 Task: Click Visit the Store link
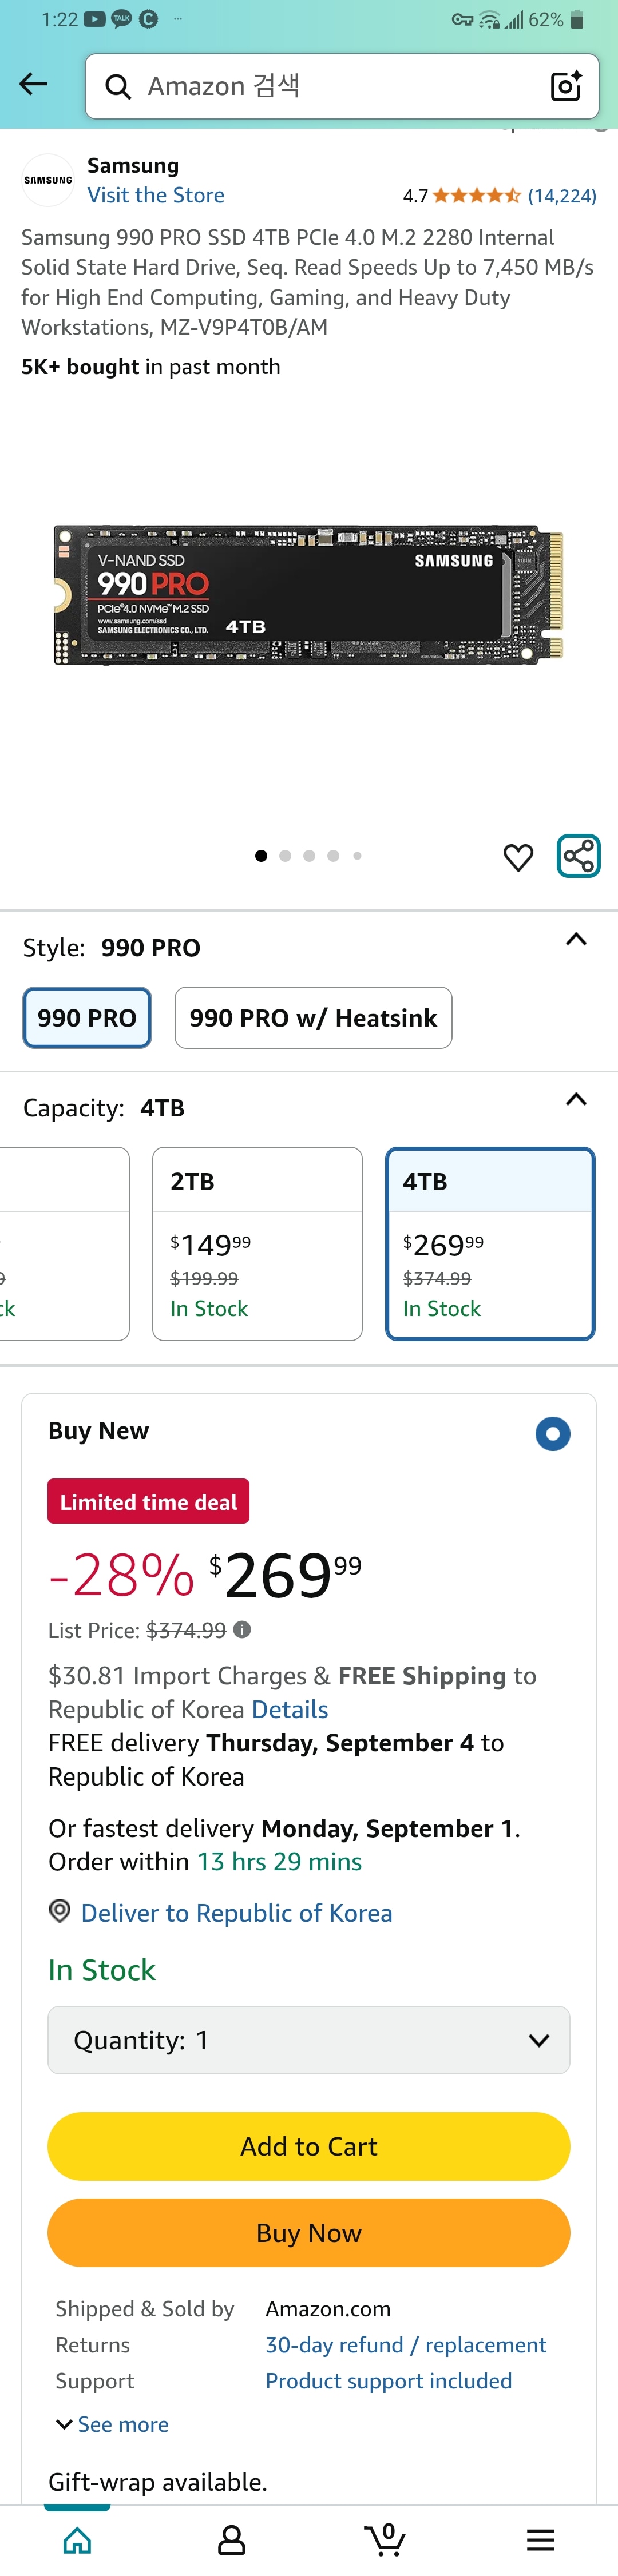(x=156, y=195)
